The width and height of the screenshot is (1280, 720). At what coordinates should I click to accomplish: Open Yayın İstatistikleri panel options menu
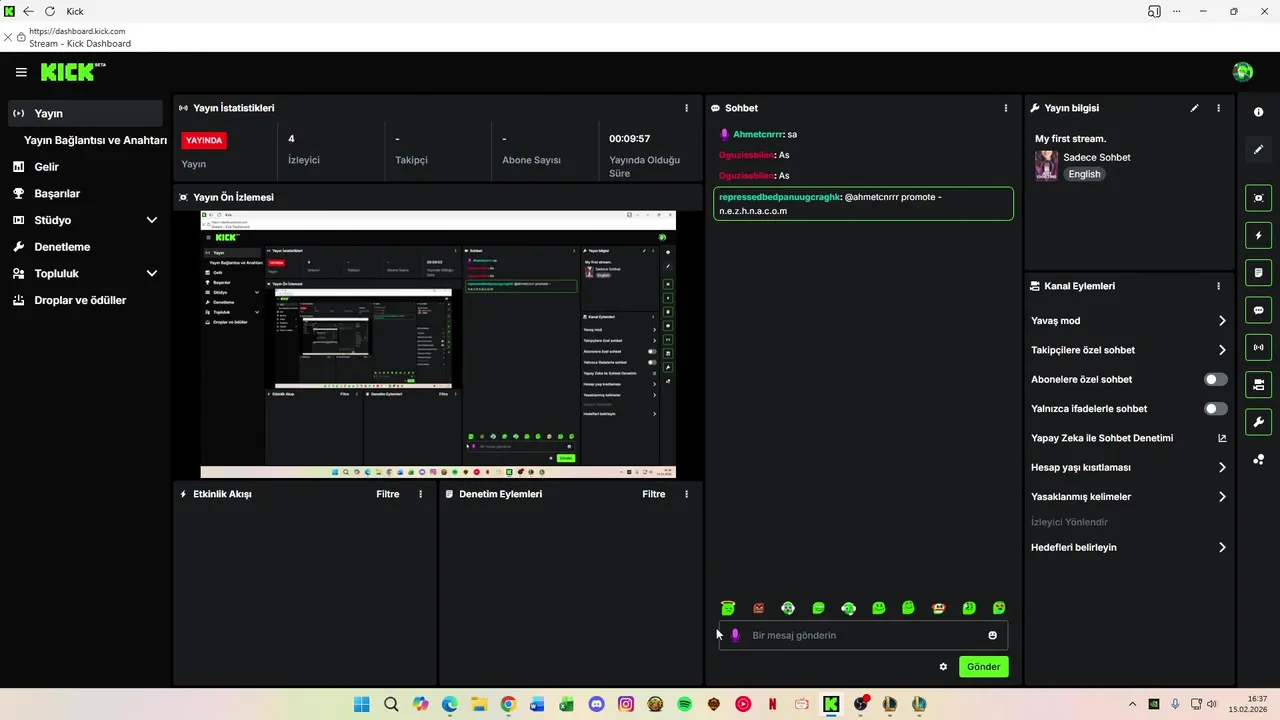[686, 108]
